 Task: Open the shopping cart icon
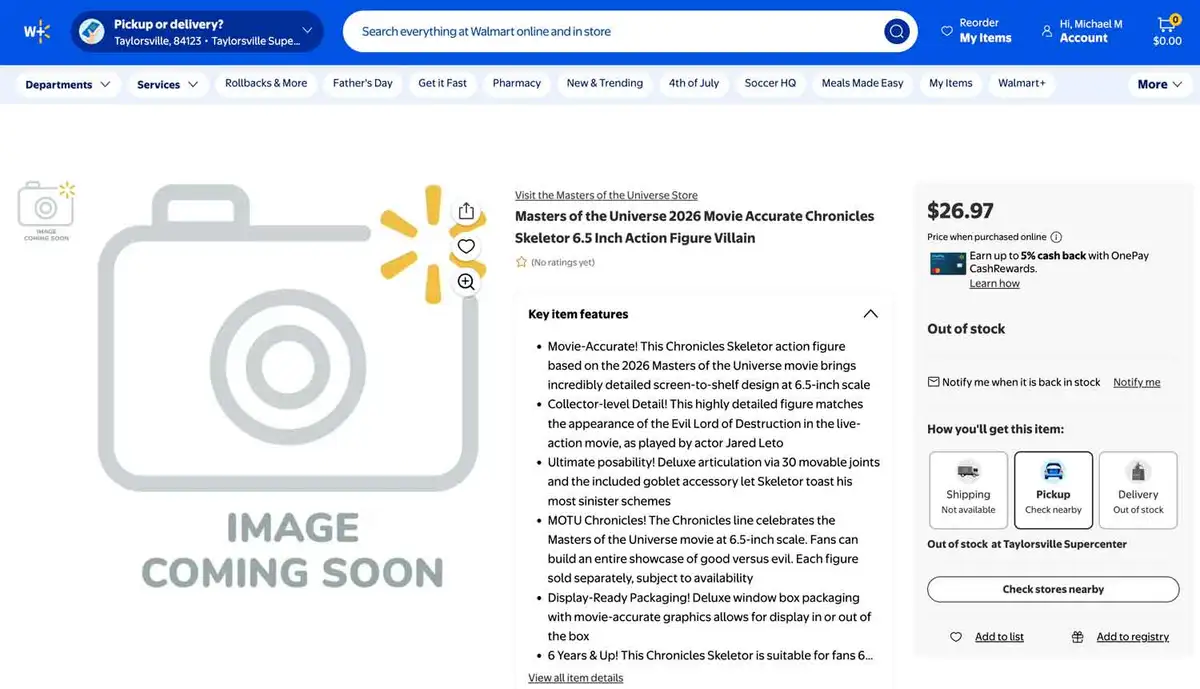(1167, 24)
